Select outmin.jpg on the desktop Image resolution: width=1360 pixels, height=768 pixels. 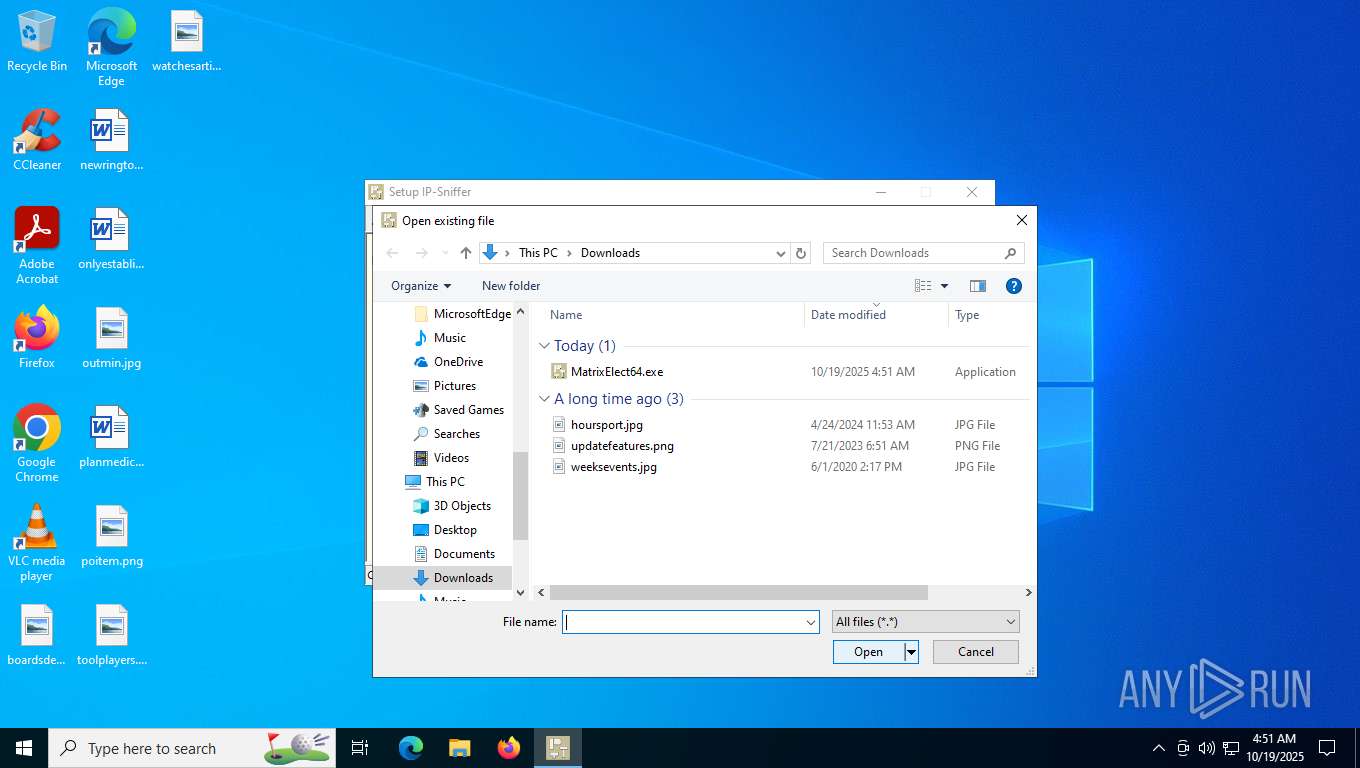pos(111,338)
